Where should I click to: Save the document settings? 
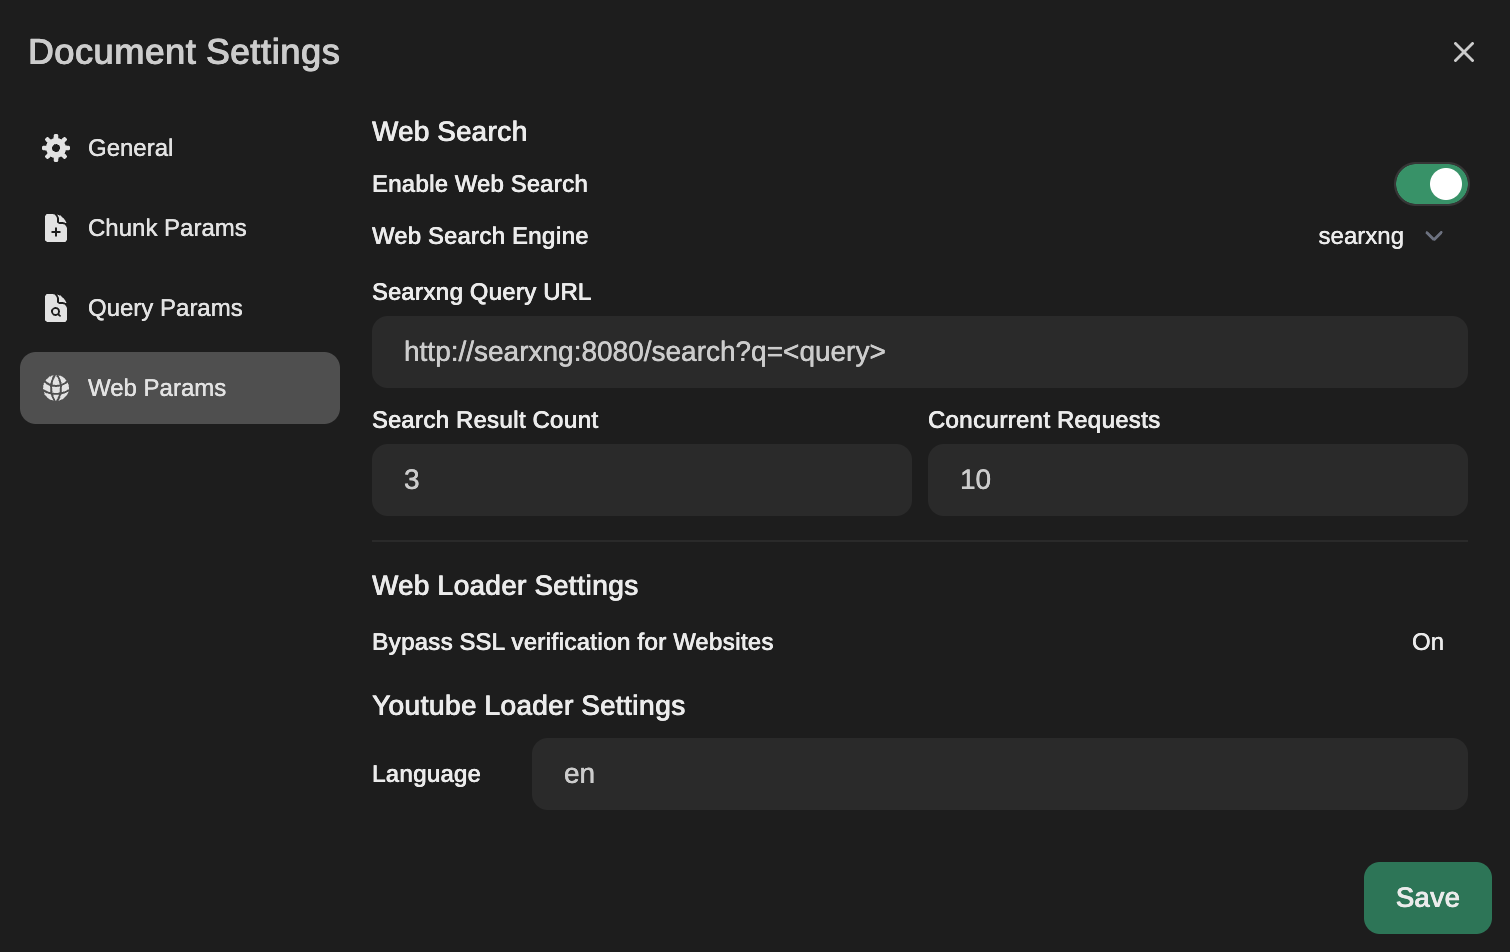point(1428,898)
